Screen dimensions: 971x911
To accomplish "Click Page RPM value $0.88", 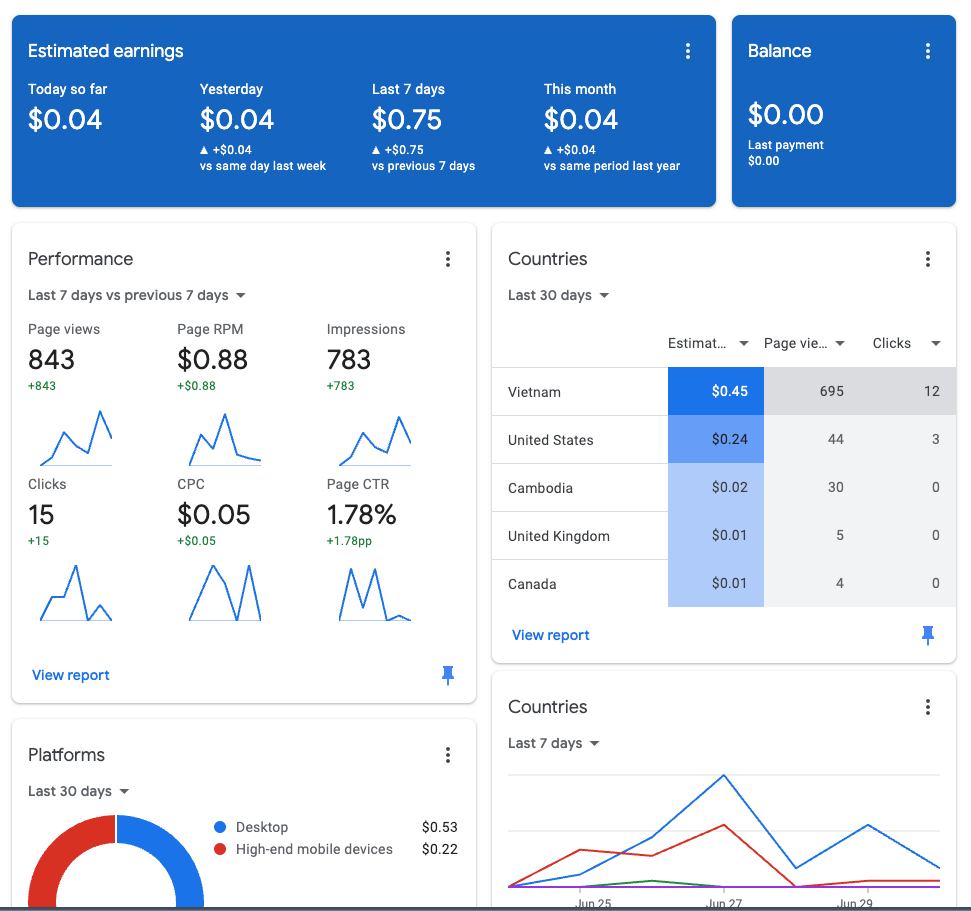I will click(x=212, y=359).
